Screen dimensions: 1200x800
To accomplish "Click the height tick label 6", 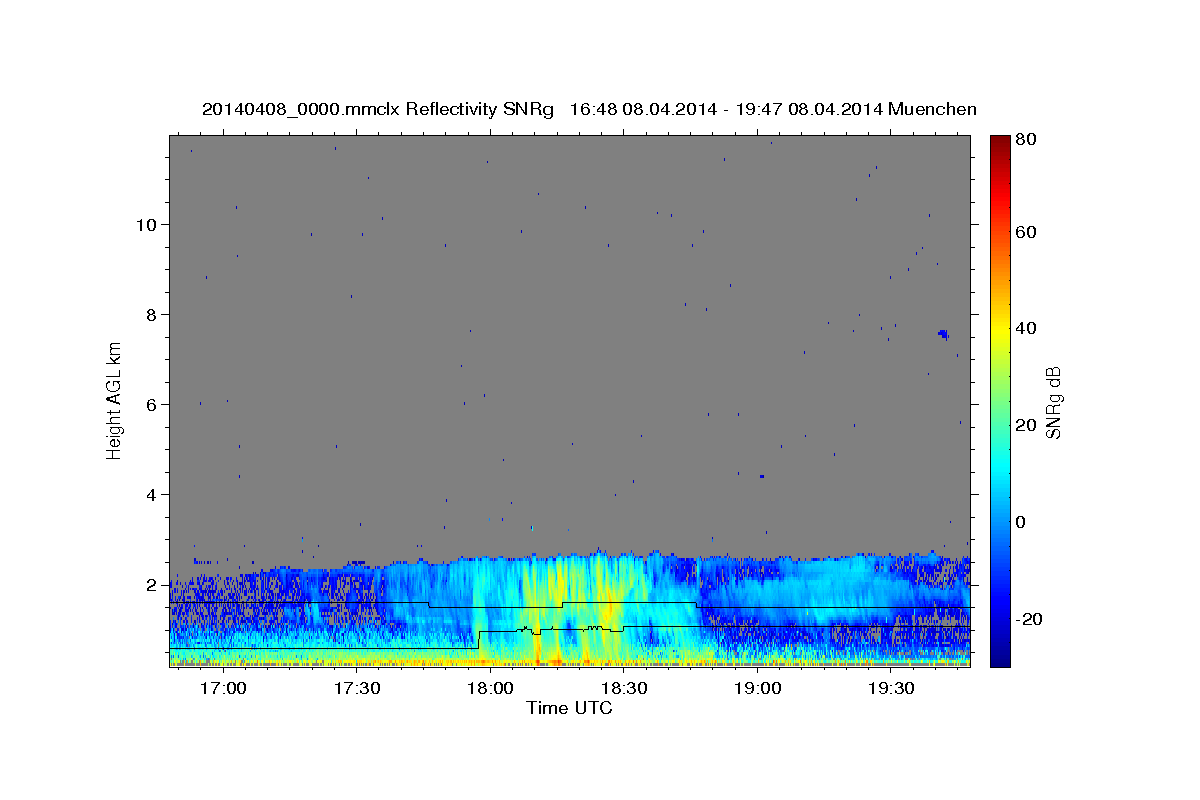I will pos(153,405).
